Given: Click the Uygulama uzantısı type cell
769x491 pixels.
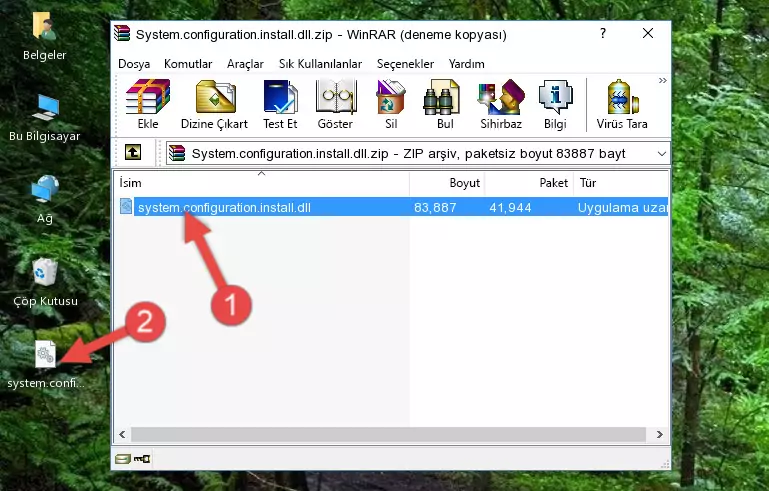Looking at the screenshot, I should coord(622,207).
